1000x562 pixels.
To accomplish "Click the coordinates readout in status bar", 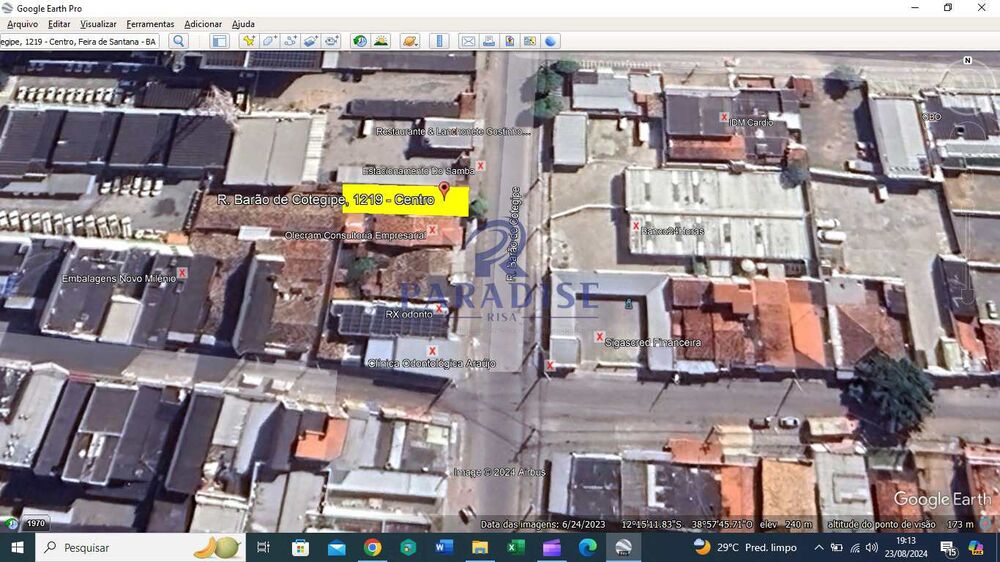I will tap(687, 524).
